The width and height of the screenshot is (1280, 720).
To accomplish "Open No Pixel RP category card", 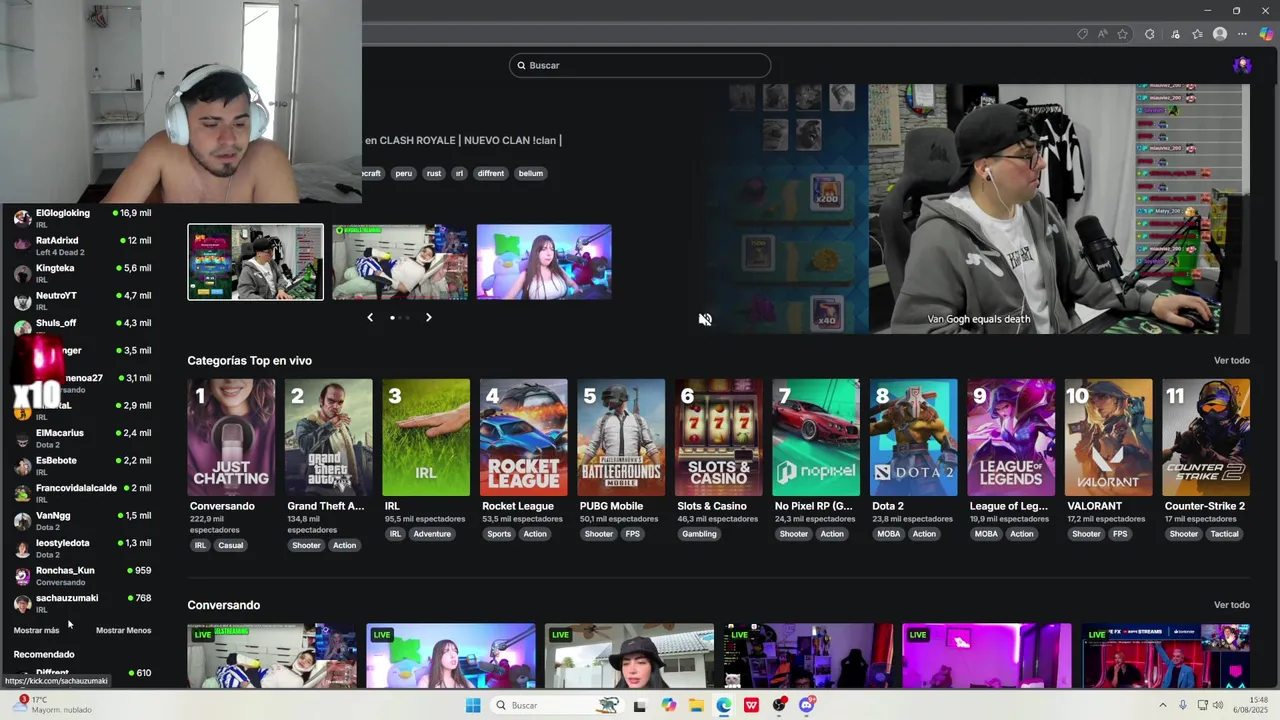I will tap(816, 437).
